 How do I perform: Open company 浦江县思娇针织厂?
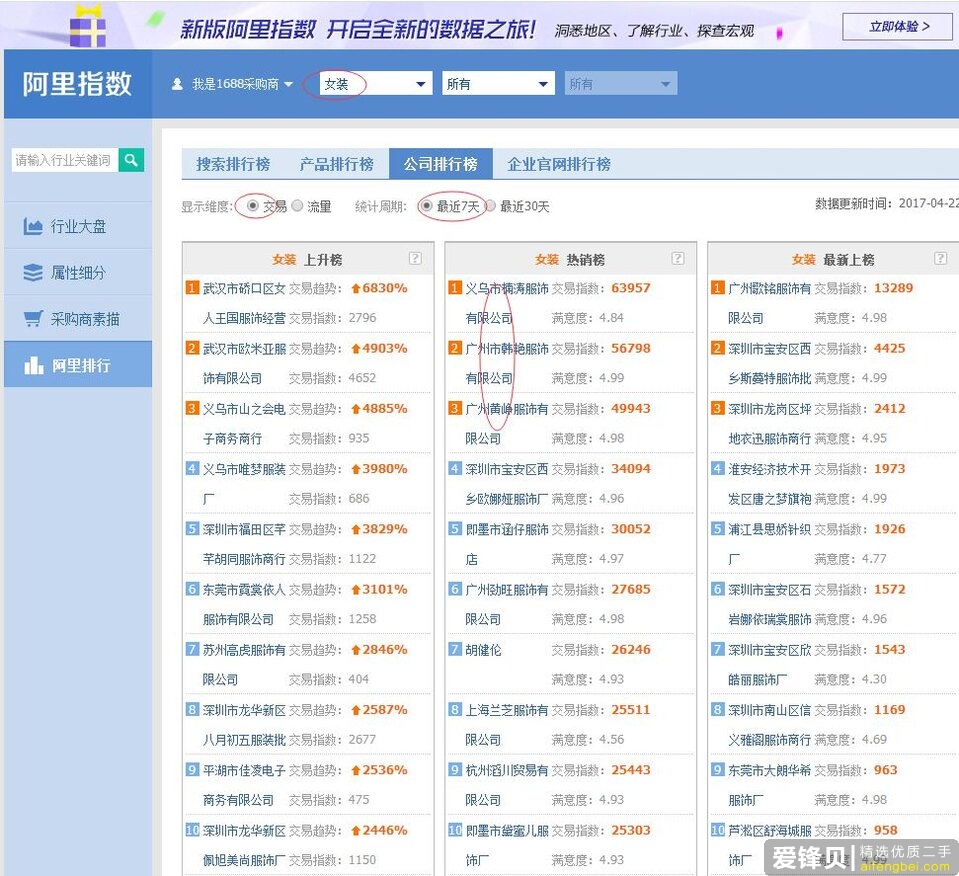[769, 544]
